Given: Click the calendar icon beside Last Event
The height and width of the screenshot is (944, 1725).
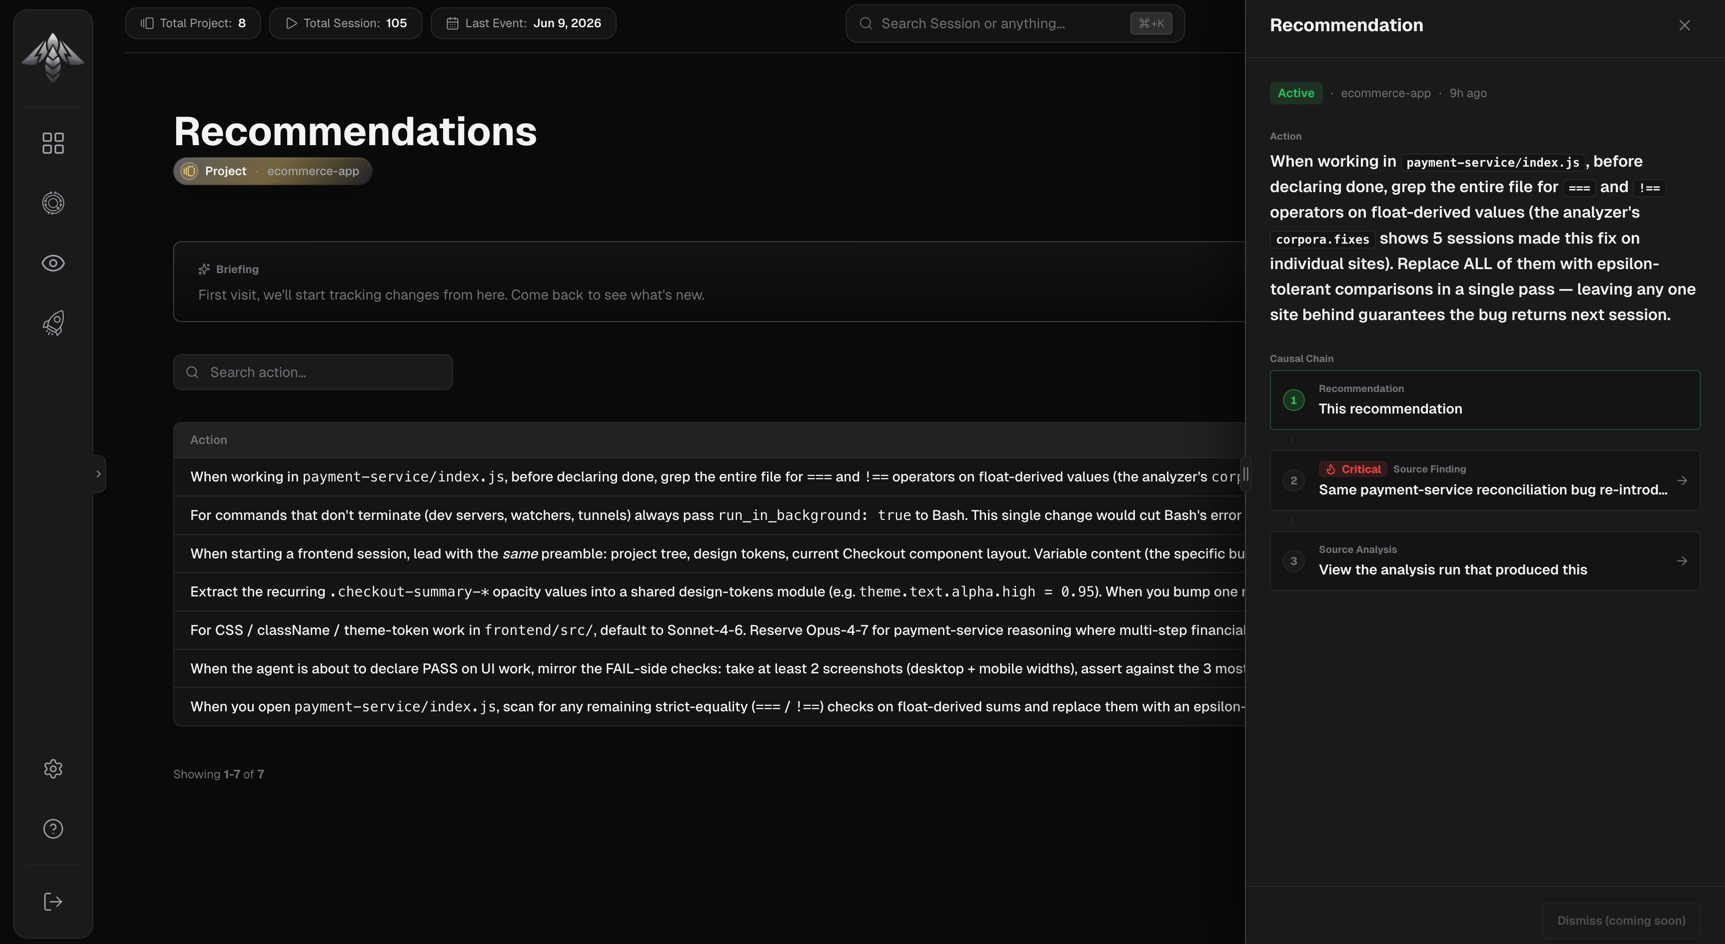Looking at the screenshot, I should coord(452,23).
